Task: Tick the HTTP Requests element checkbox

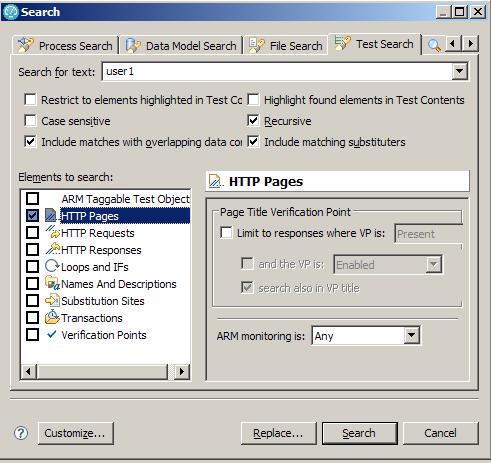Action: tap(32, 232)
